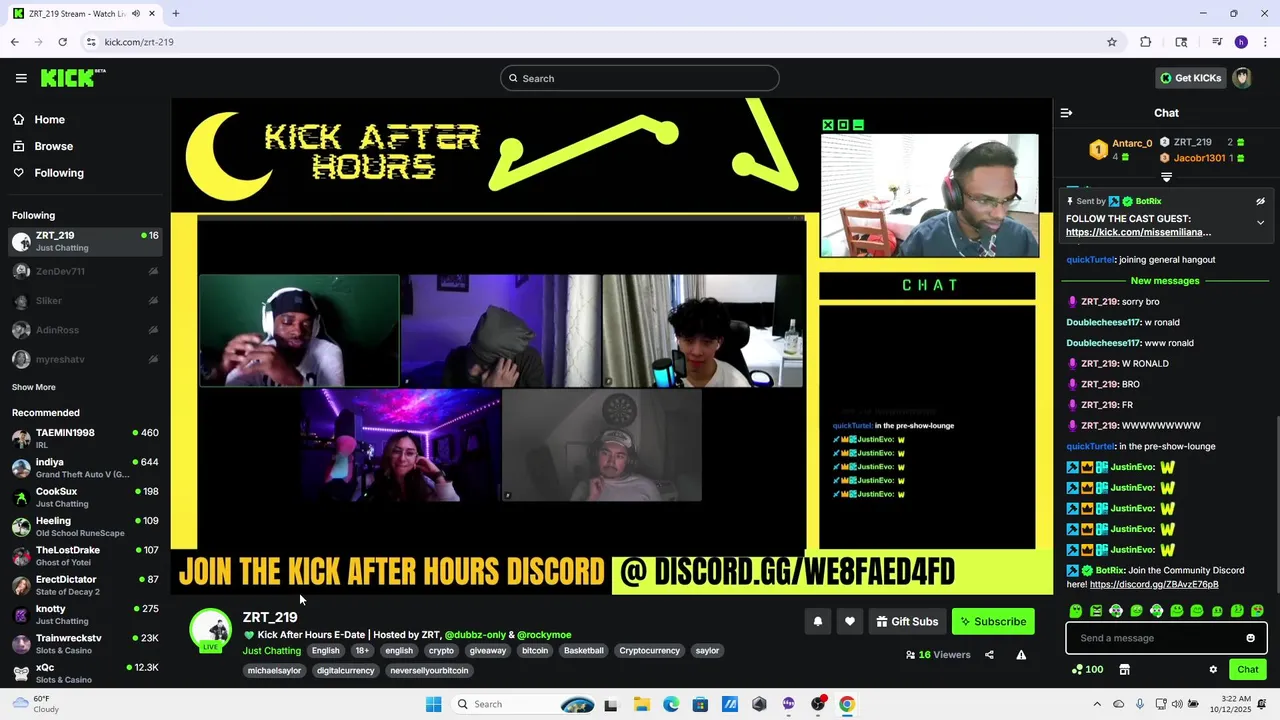1280x720 pixels.
Task: Open the Windows Start menu
Action: pos(433,704)
